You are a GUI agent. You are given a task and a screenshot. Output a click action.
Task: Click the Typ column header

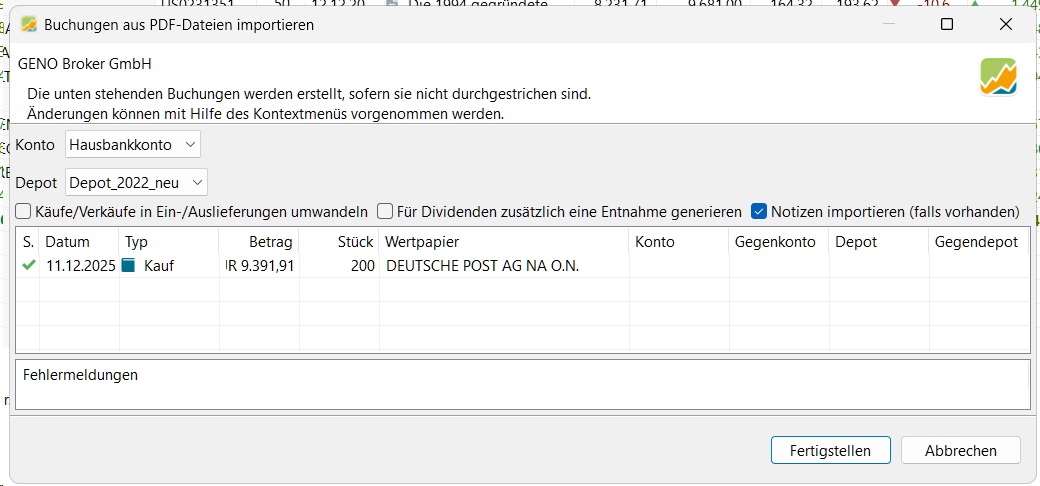pos(136,242)
